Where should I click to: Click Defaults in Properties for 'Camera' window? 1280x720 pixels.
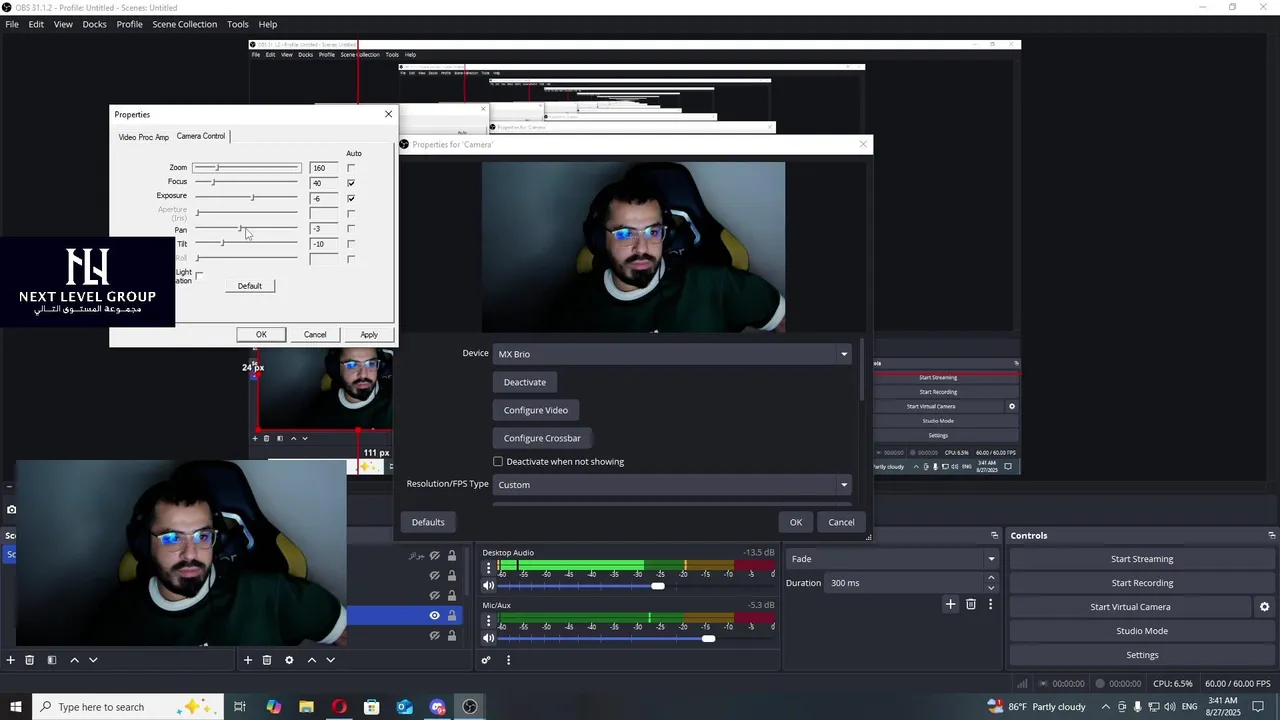(428, 522)
